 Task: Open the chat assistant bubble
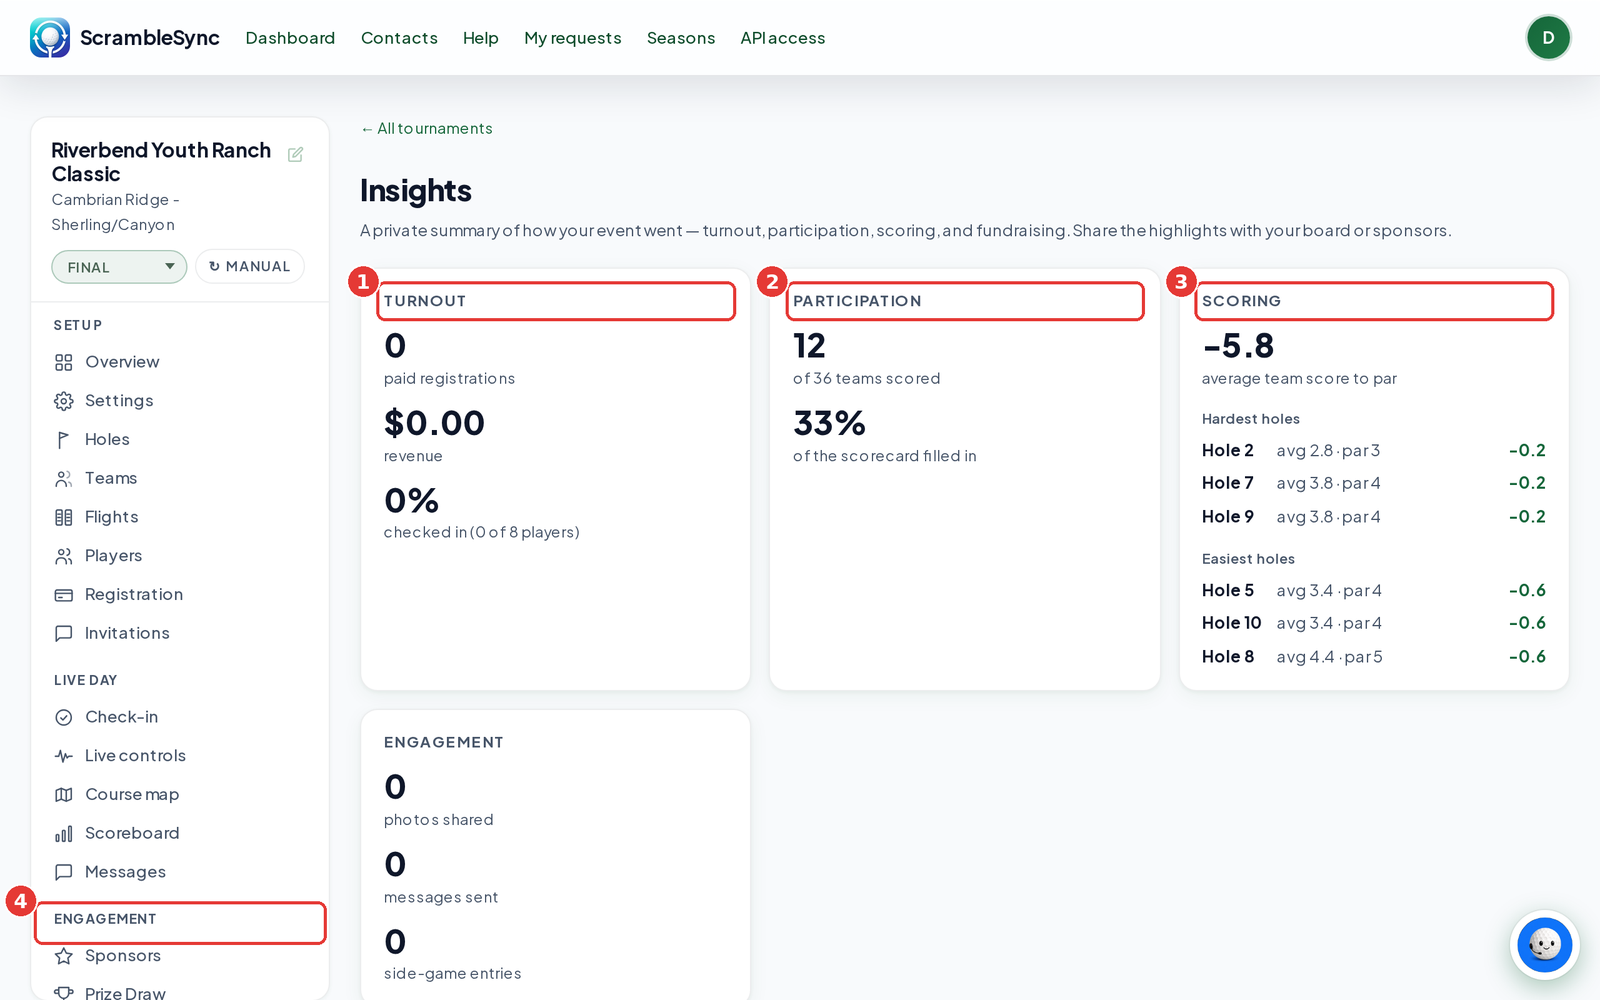click(1544, 944)
